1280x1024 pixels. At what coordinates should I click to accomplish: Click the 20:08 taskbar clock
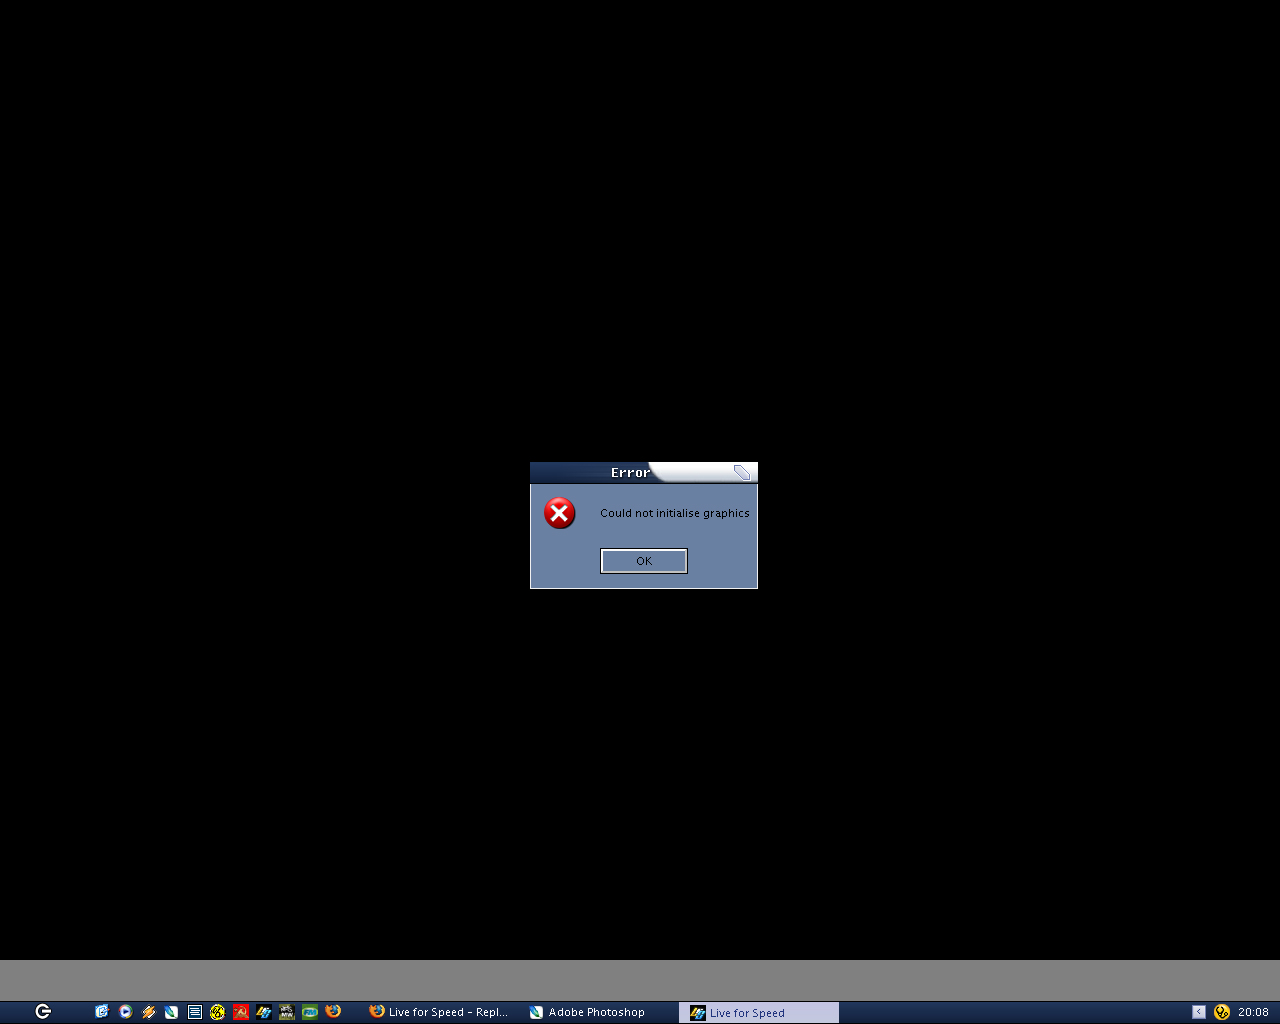click(x=1253, y=1012)
